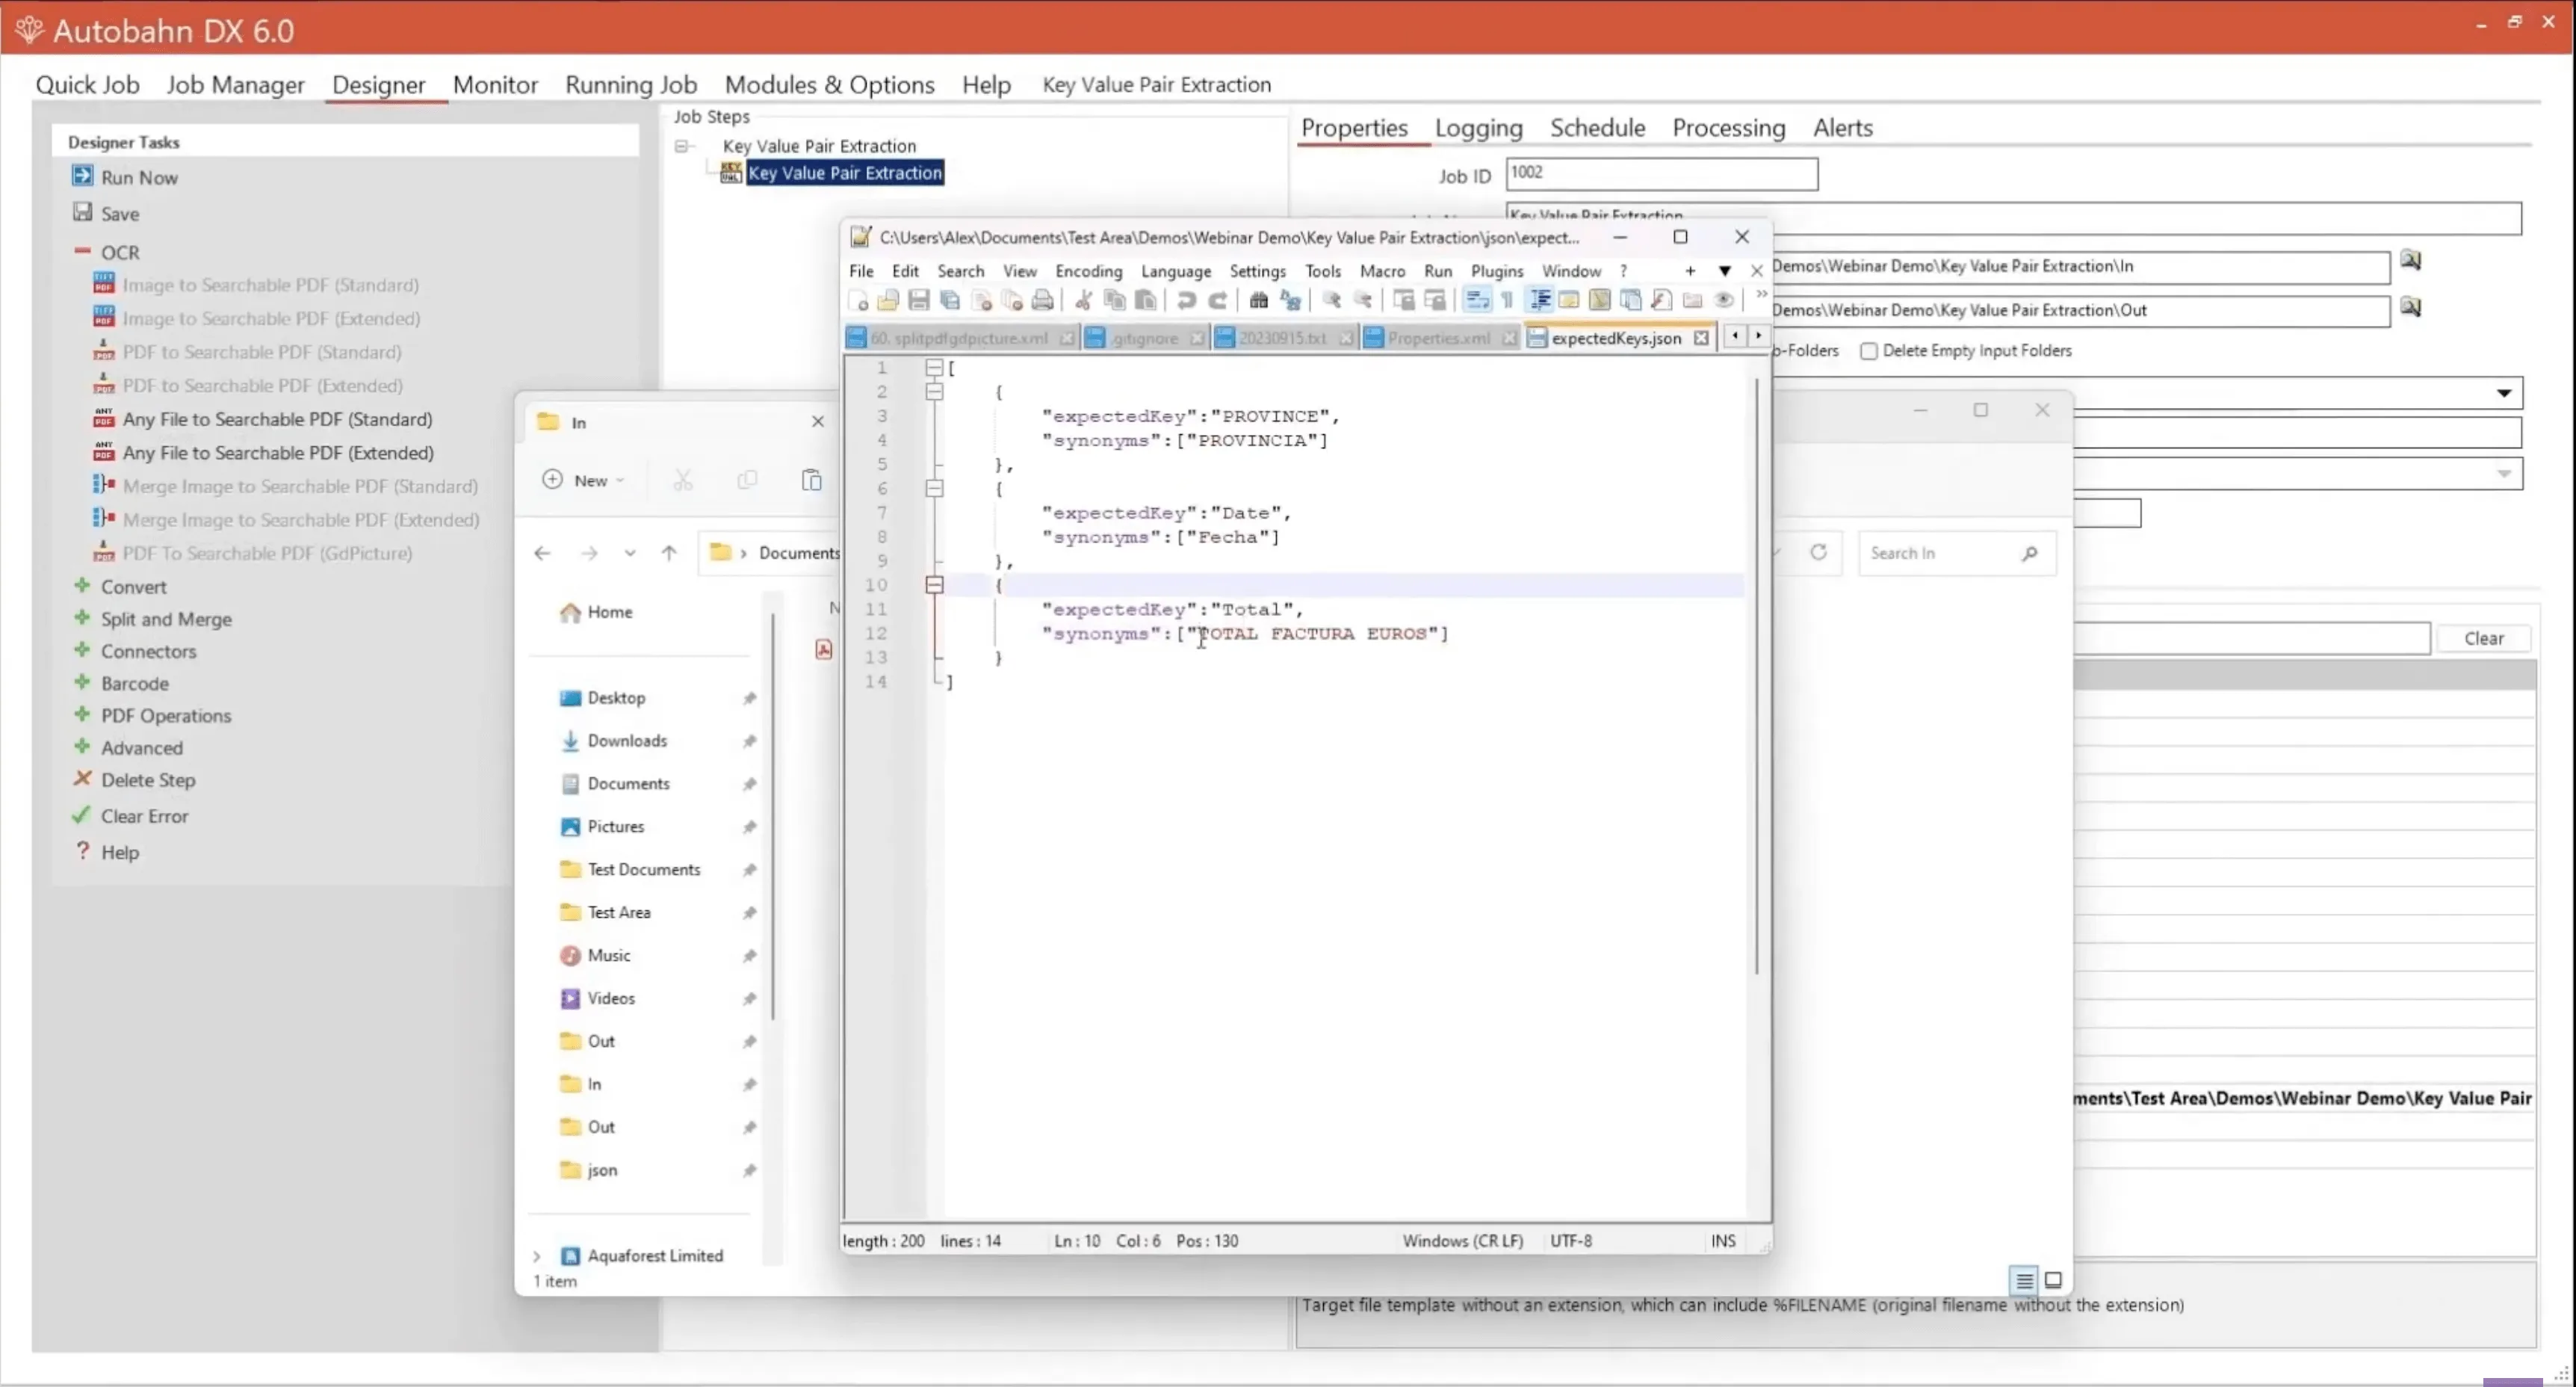Click the Barcode task group label
The width and height of the screenshot is (2576, 1387).
point(134,683)
